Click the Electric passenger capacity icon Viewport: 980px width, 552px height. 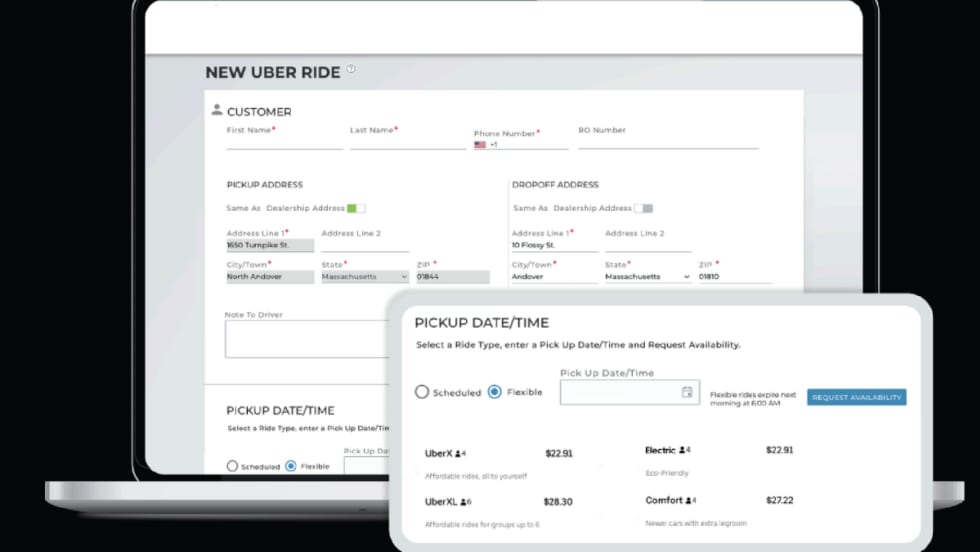coord(684,450)
